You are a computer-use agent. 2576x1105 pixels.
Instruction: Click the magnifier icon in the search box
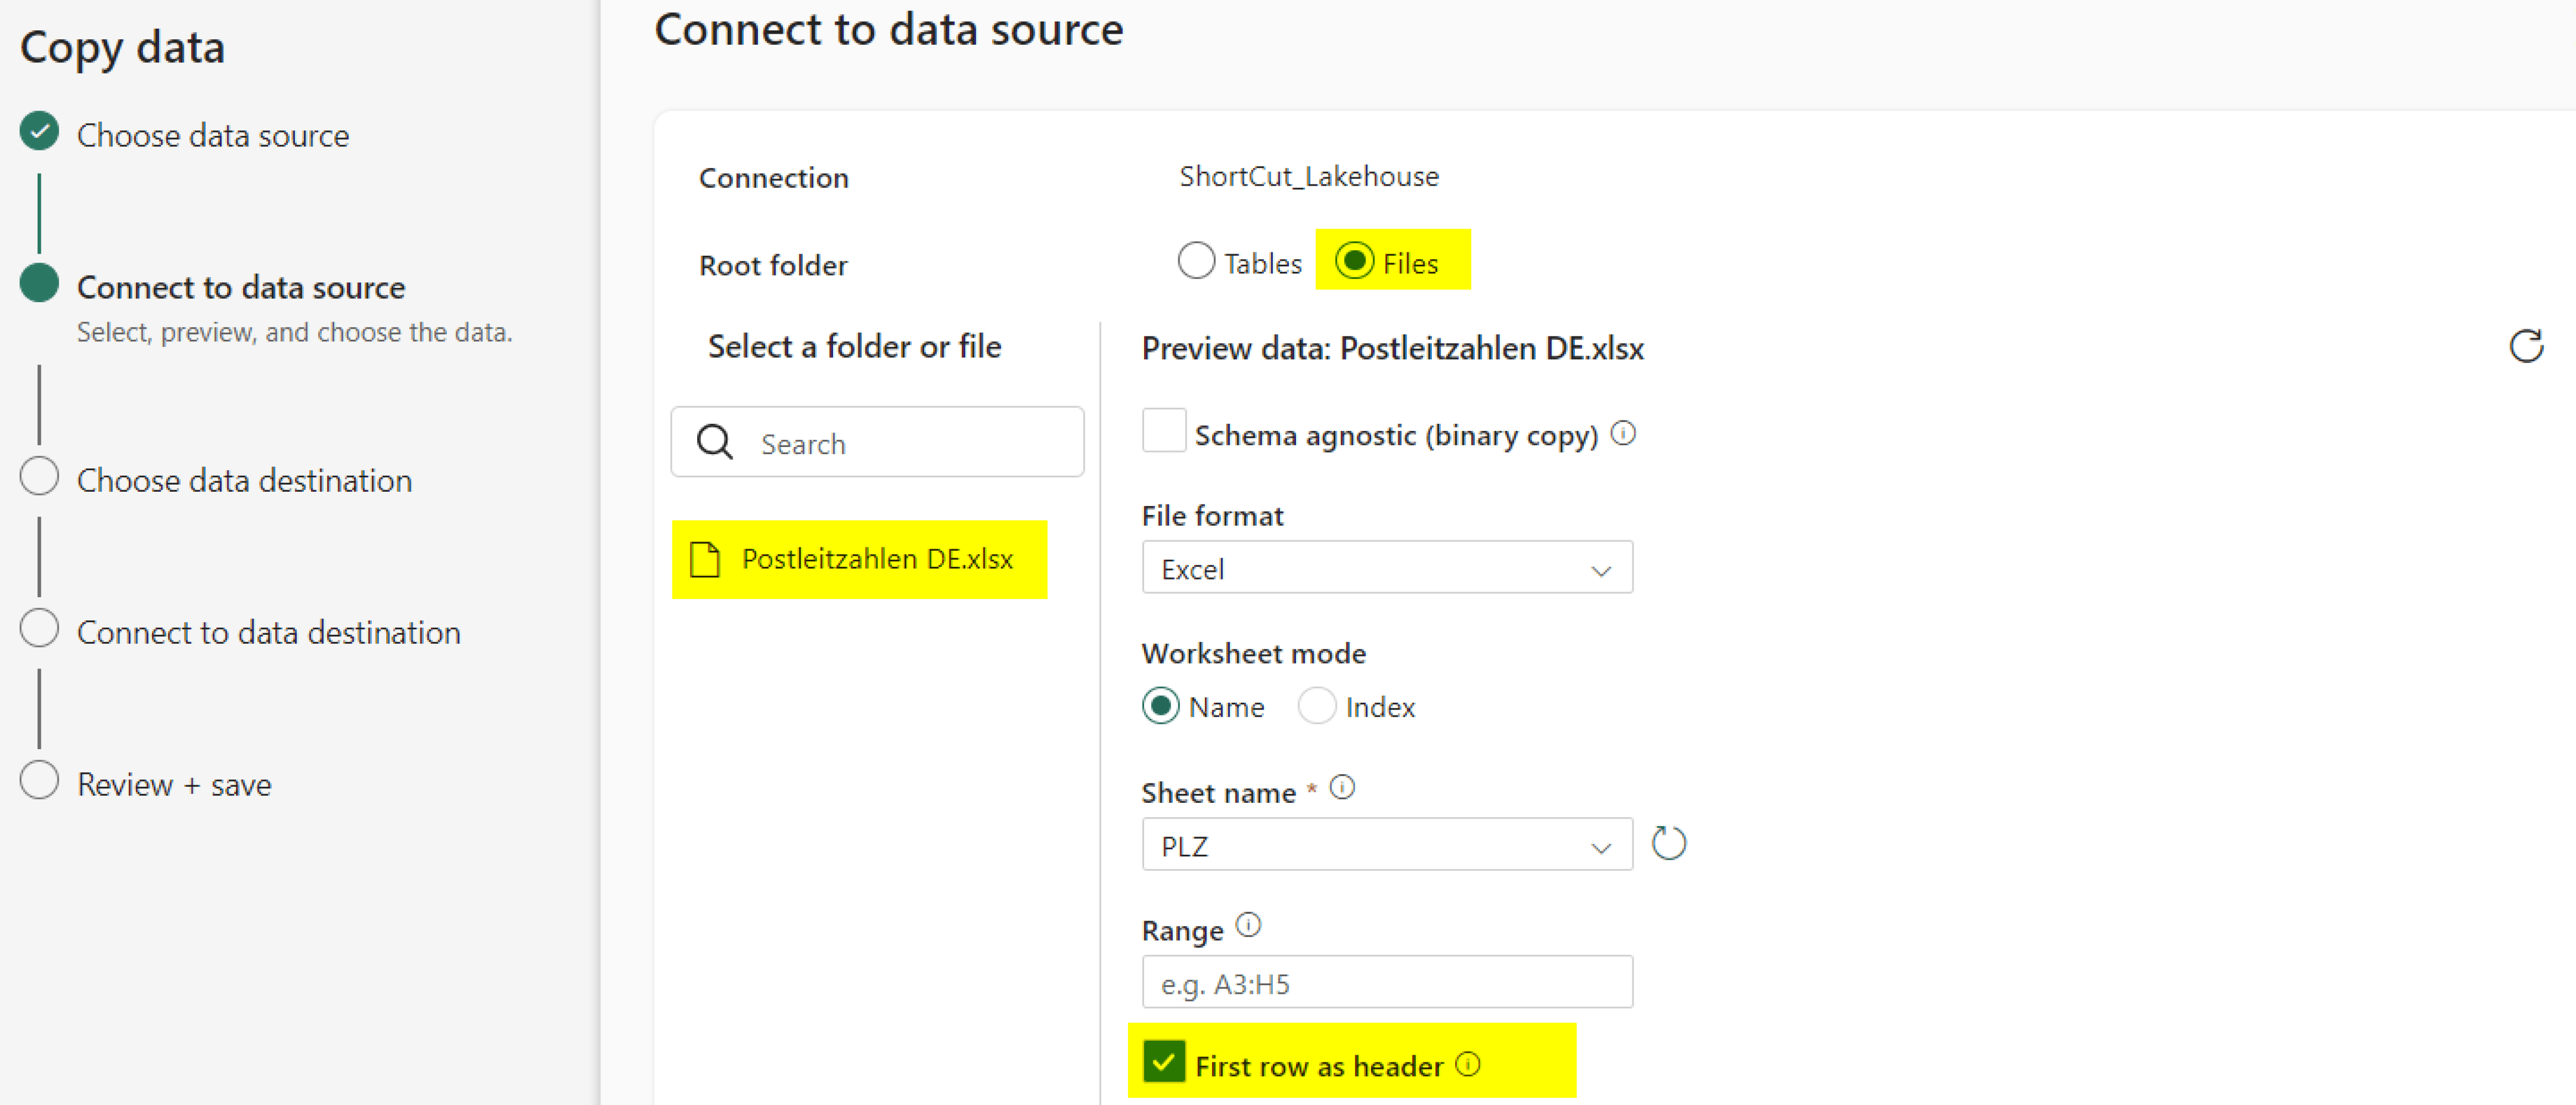click(x=715, y=441)
